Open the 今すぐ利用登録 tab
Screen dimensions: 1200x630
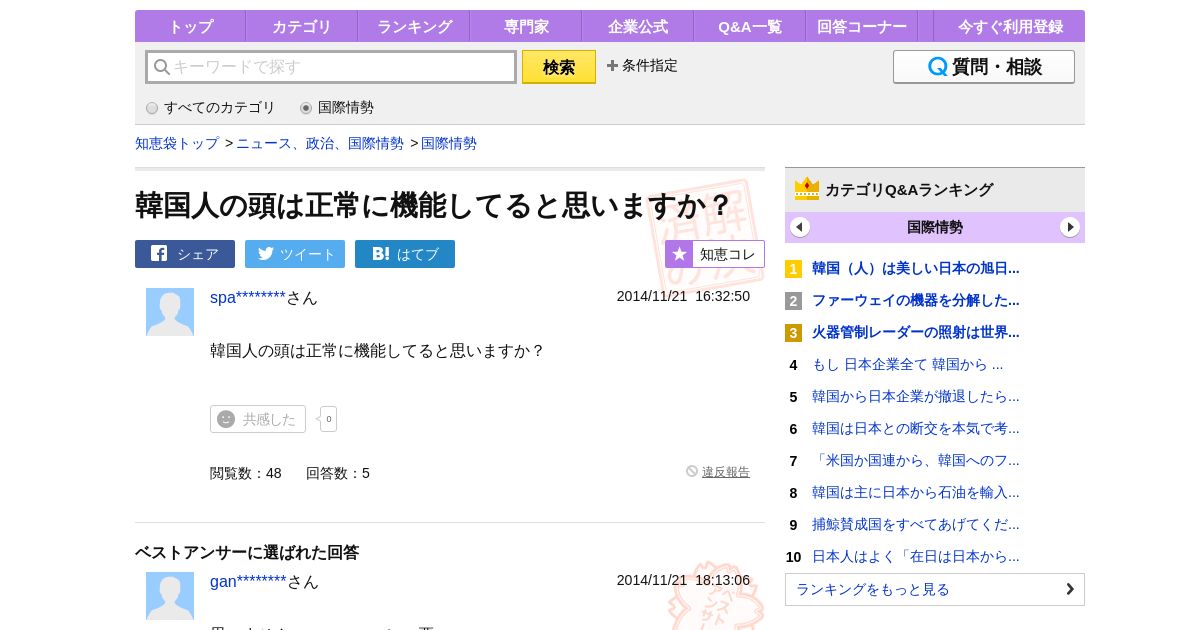tap(1010, 26)
